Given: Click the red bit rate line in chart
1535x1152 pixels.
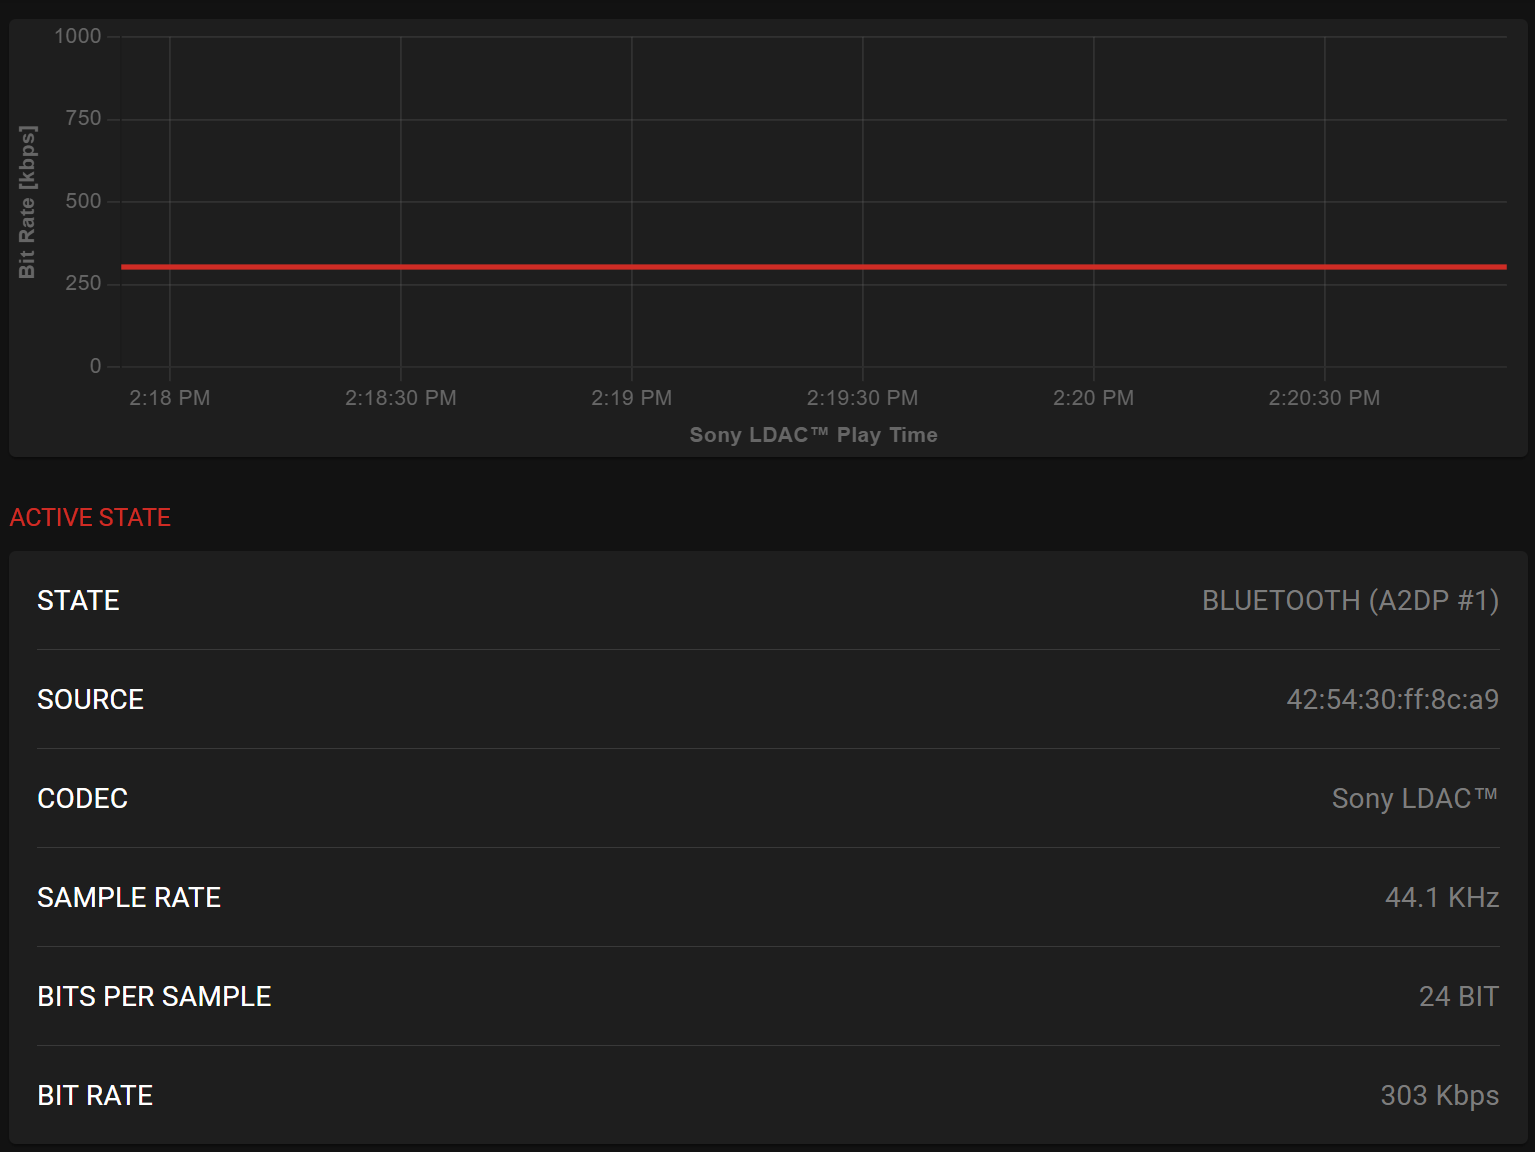Looking at the screenshot, I should (x=812, y=267).
